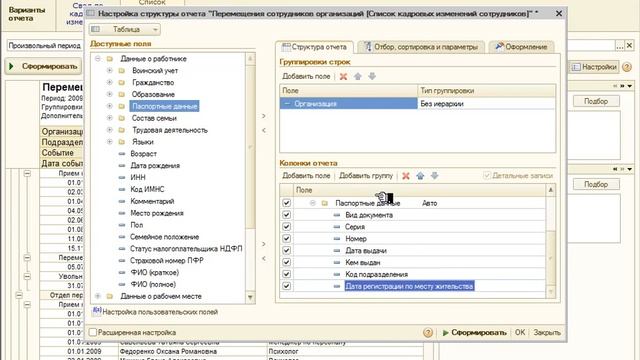
Task: Click the icon beside Дата рождения
Action: tap(122, 166)
